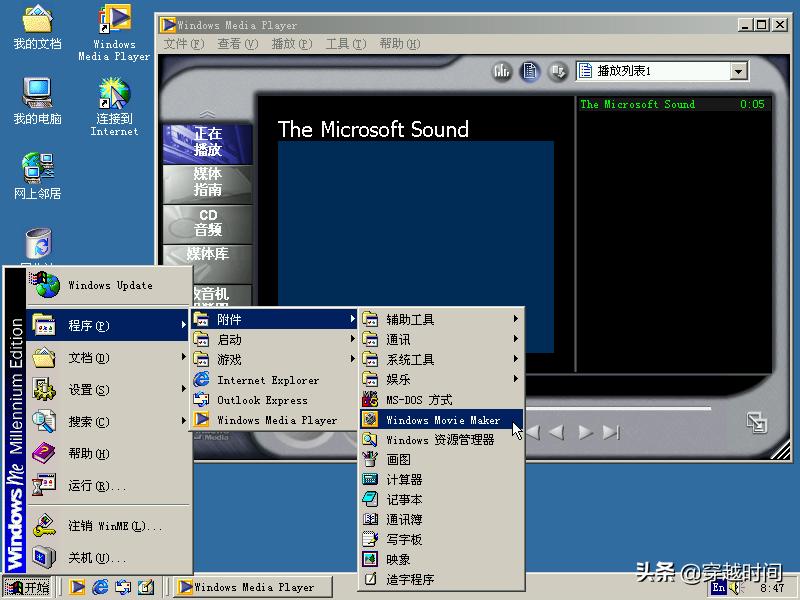
Task: Click the volume speaker icon in the system tray
Action: [x=735, y=587]
